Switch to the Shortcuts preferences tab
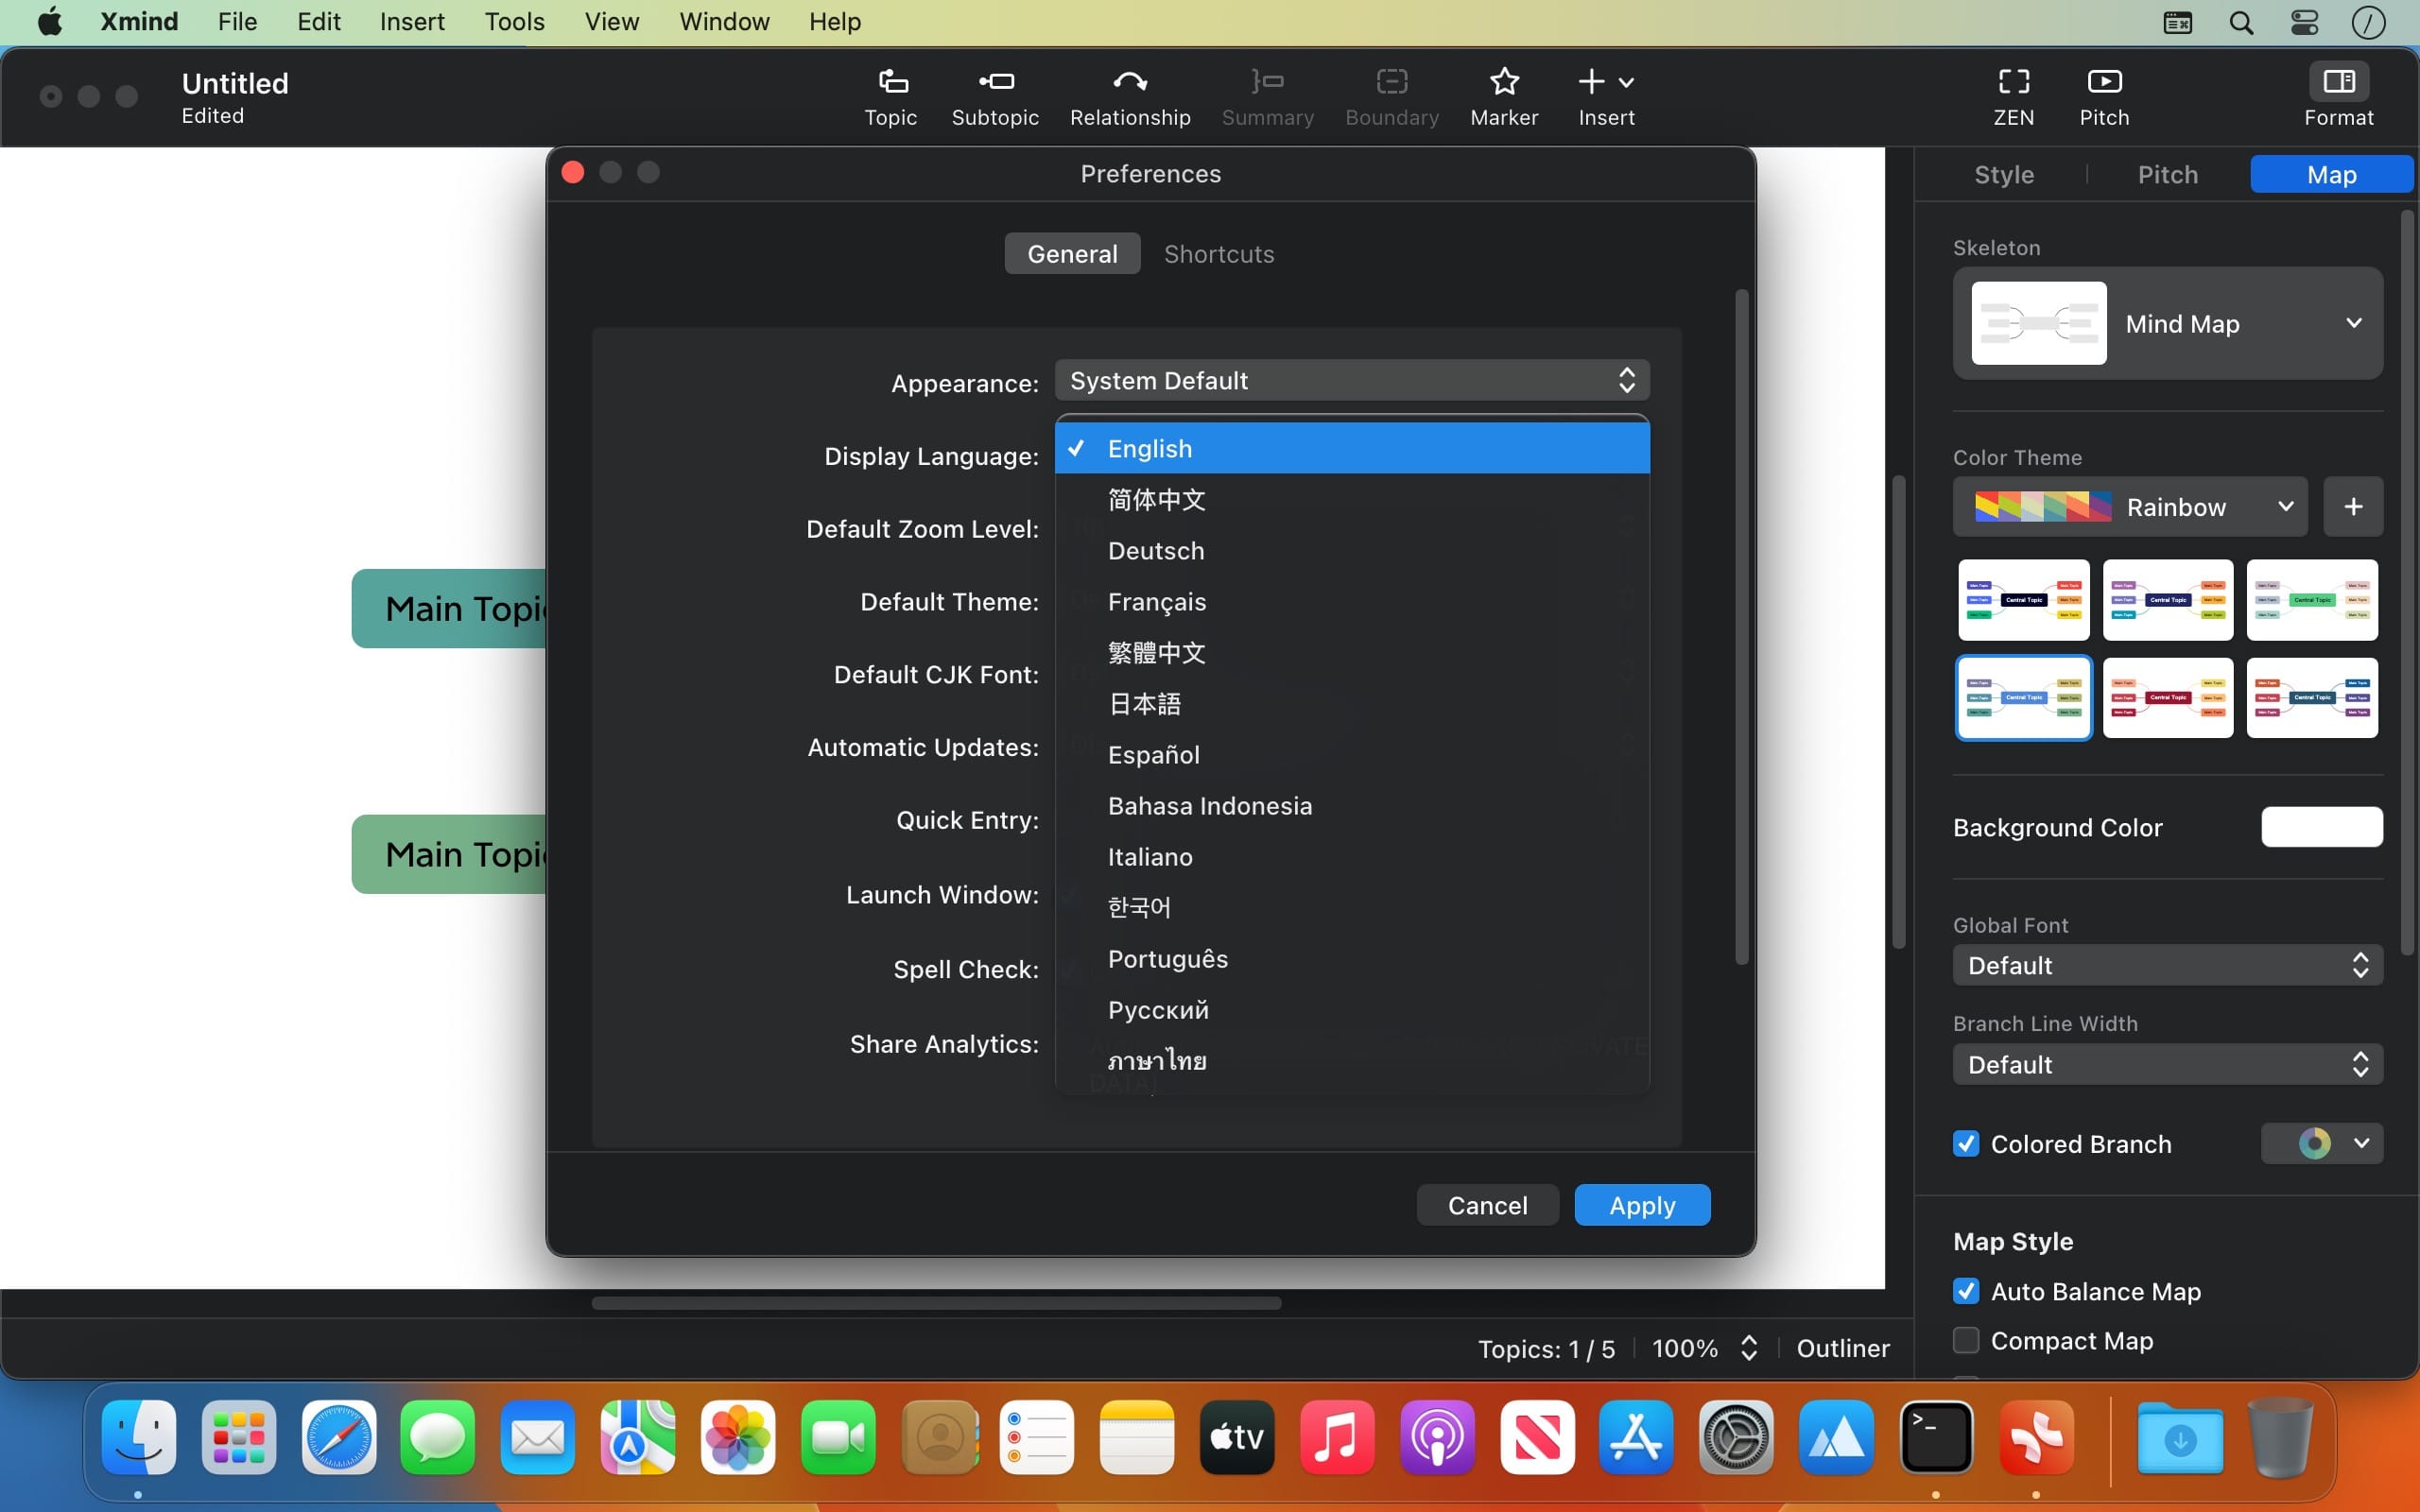 [x=1218, y=254]
